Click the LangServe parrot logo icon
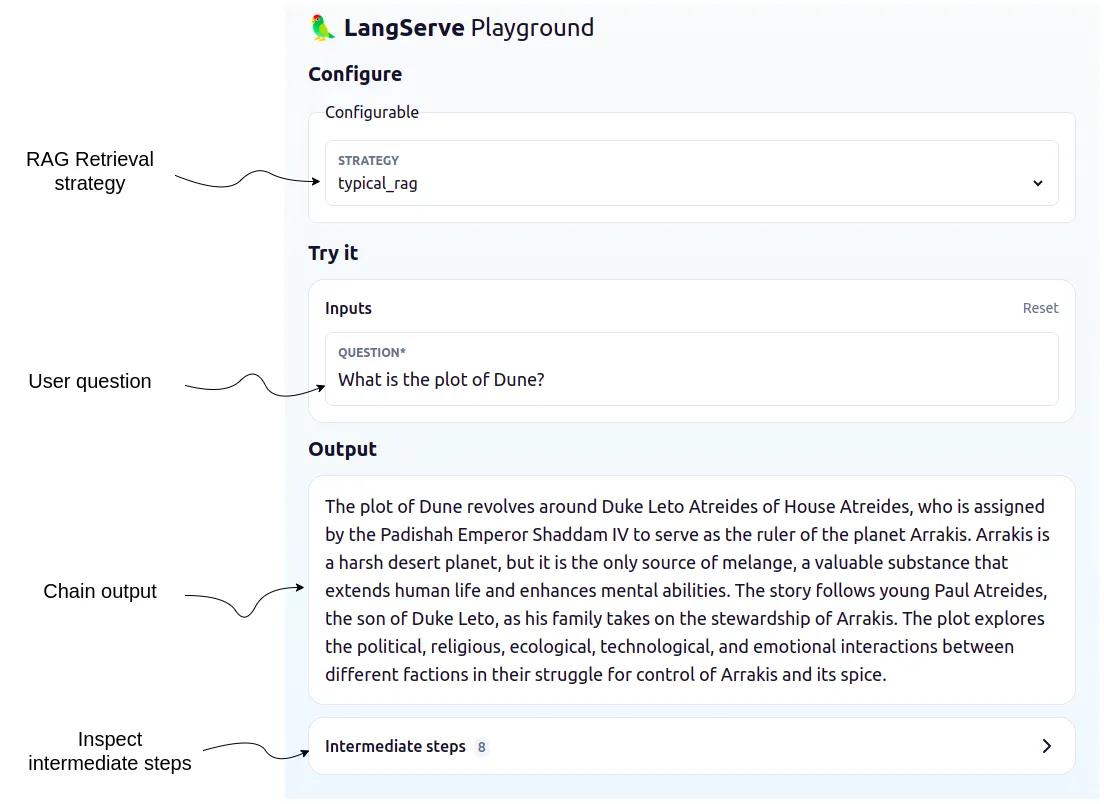 coord(320,27)
